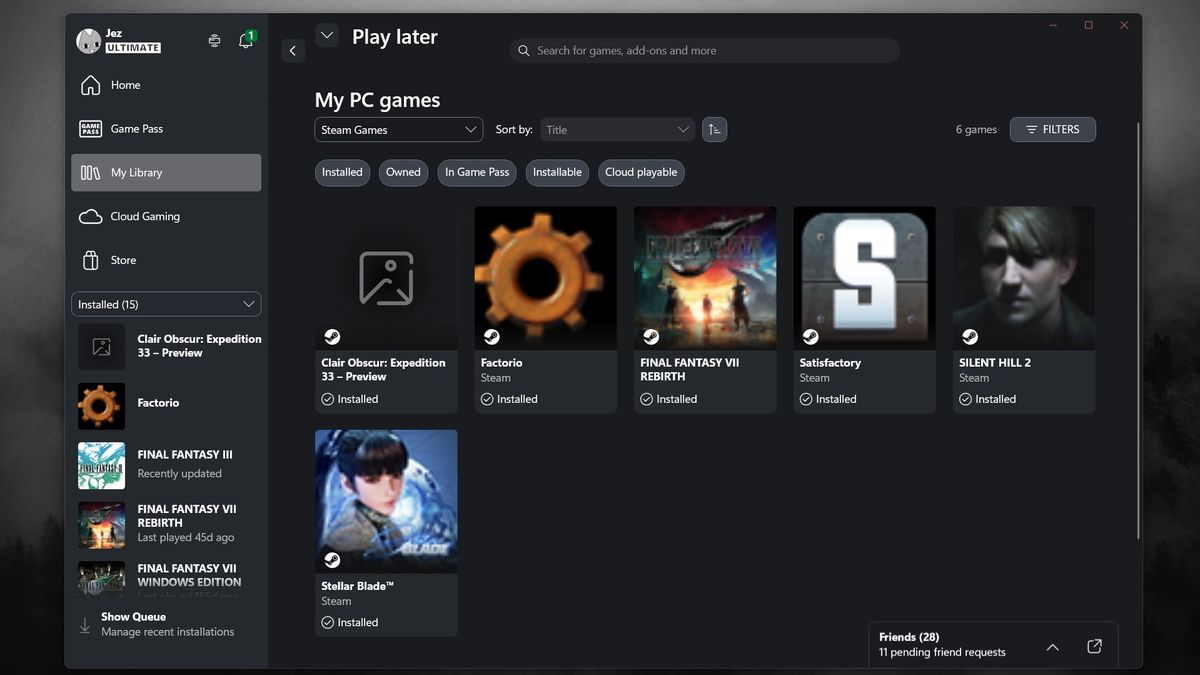Expand the Sort by Title dropdown

(x=618, y=130)
